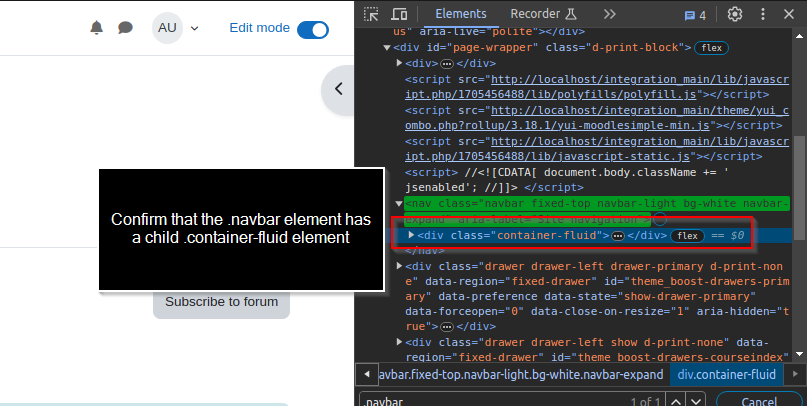Click the Edit mode label
The image size is (807, 406).
click(259, 28)
